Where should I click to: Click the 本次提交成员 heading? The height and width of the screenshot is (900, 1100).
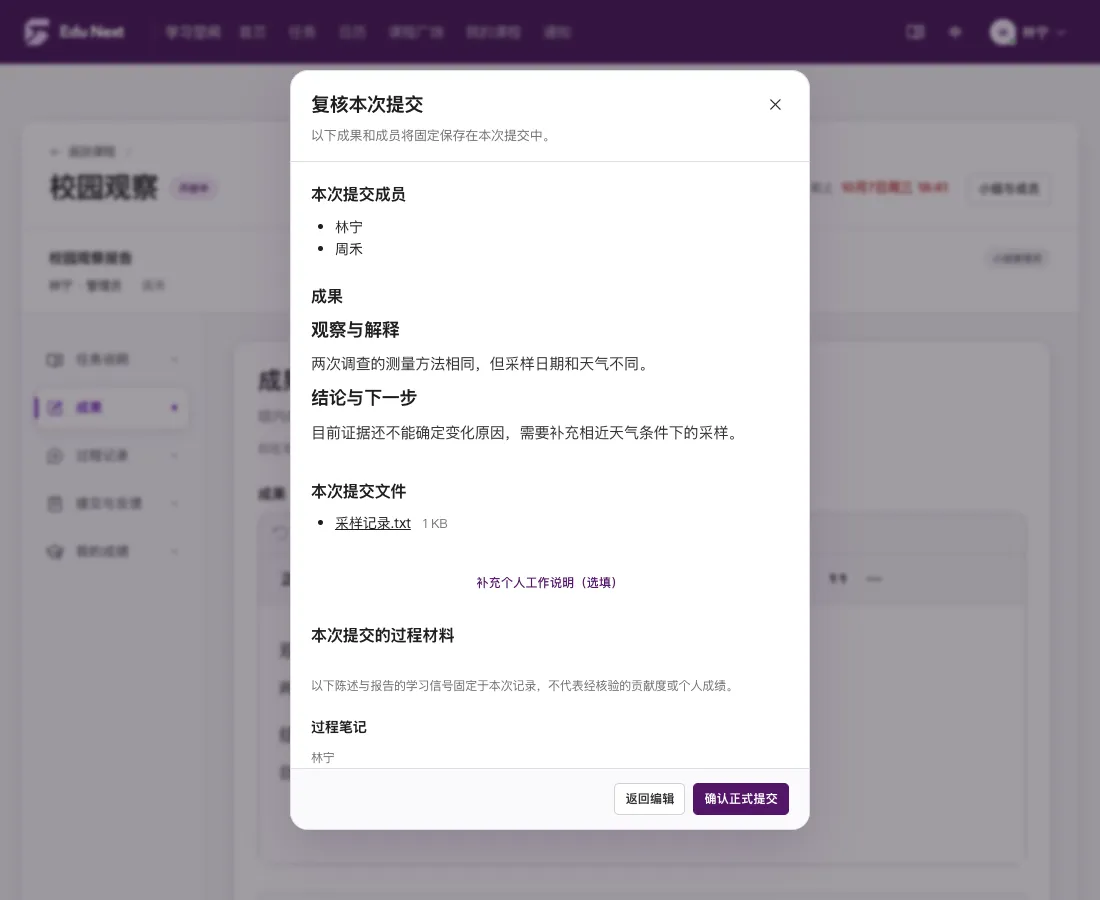point(358,194)
